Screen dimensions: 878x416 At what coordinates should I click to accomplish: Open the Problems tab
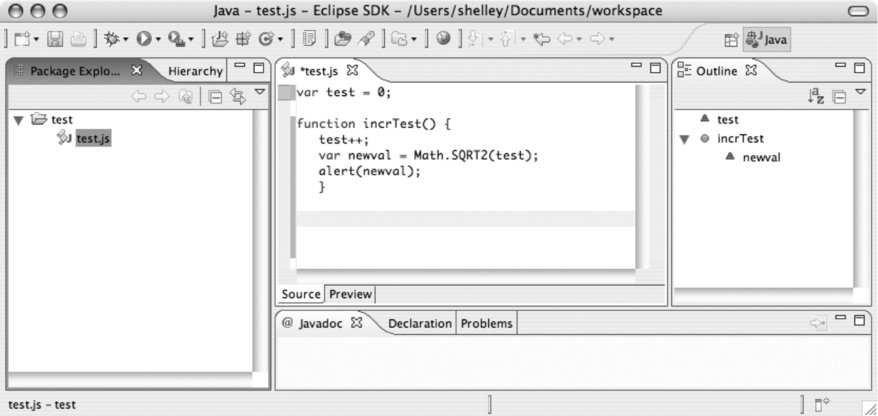click(487, 323)
